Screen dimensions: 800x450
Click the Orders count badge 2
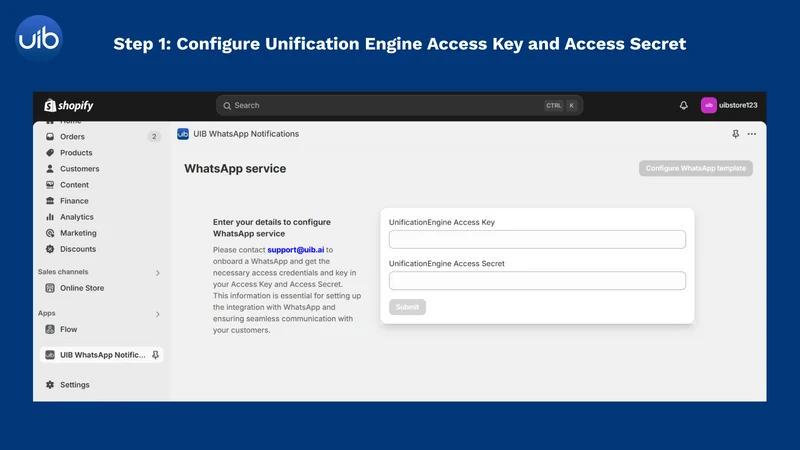[154, 137]
